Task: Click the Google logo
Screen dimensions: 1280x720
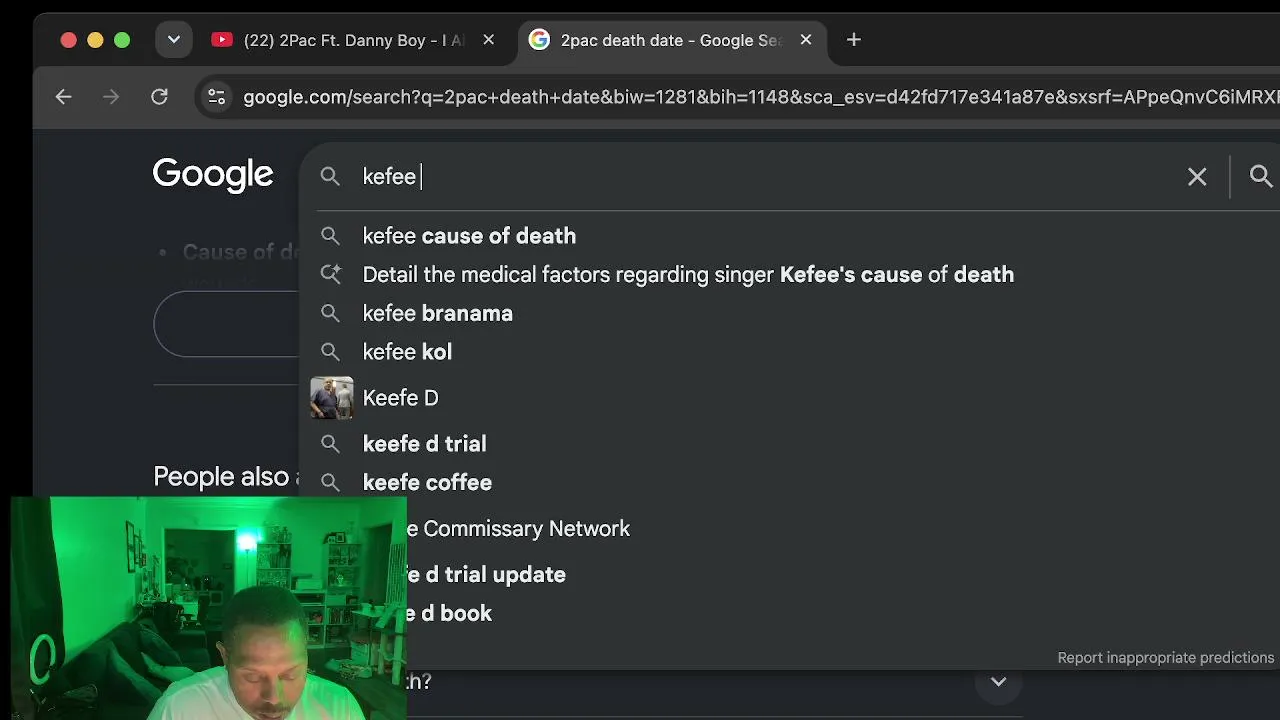Action: [213, 175]
